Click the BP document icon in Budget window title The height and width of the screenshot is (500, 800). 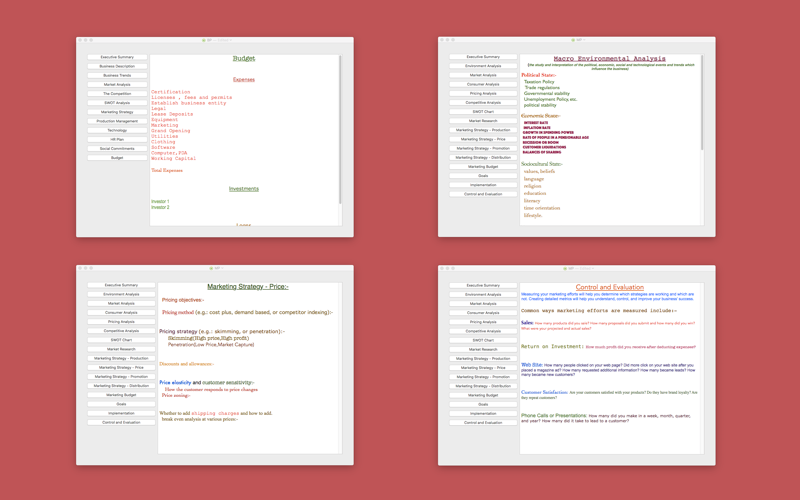[204, 40]
